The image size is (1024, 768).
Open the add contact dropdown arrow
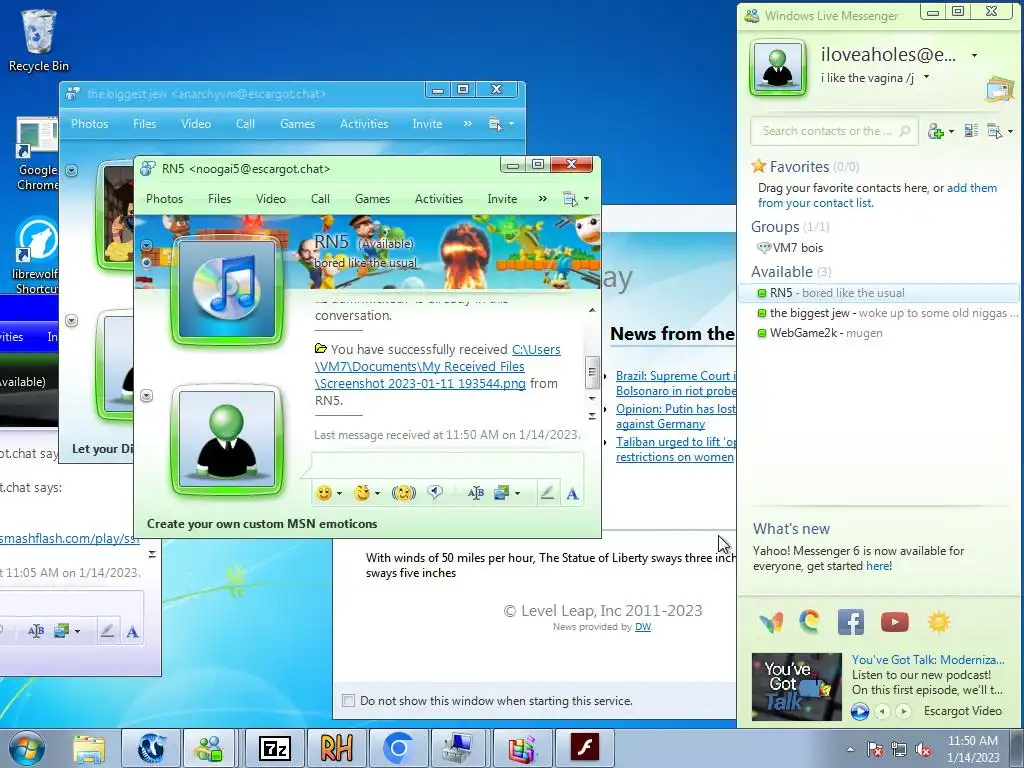(951, 132)
